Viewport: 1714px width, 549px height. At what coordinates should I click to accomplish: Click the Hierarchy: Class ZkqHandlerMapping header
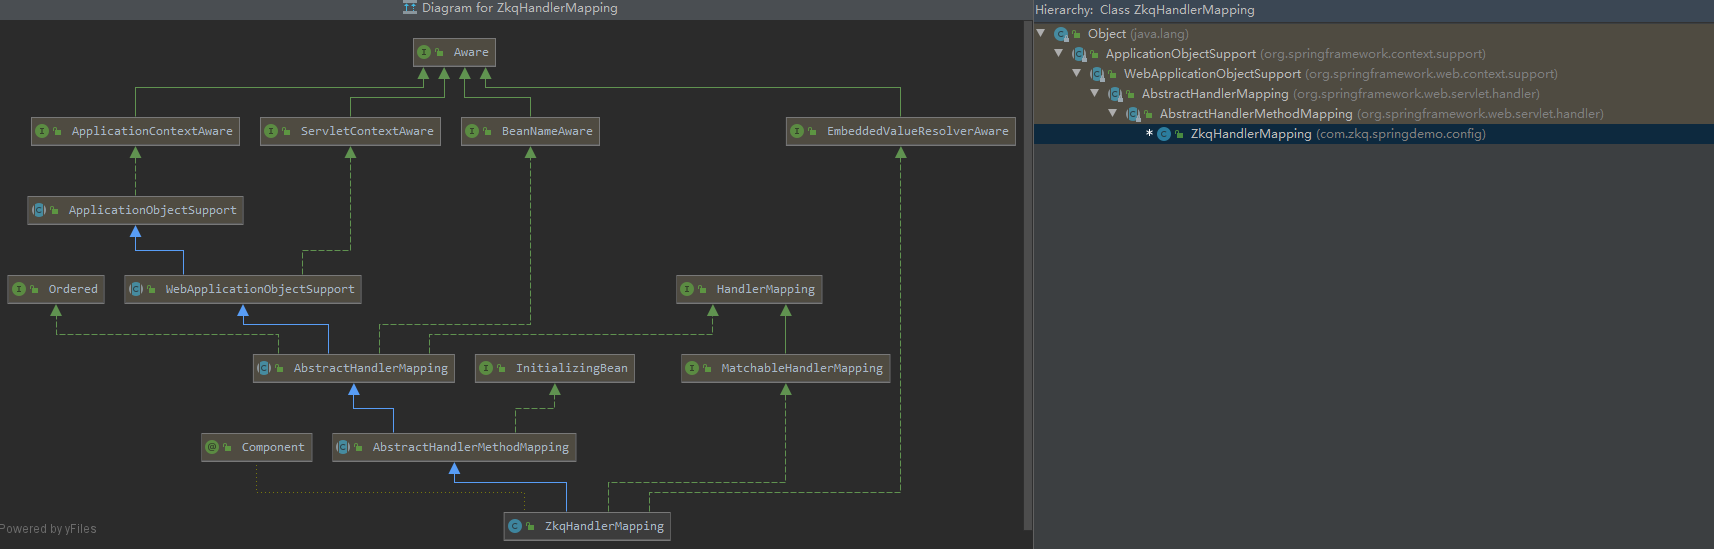[1145, 10]
